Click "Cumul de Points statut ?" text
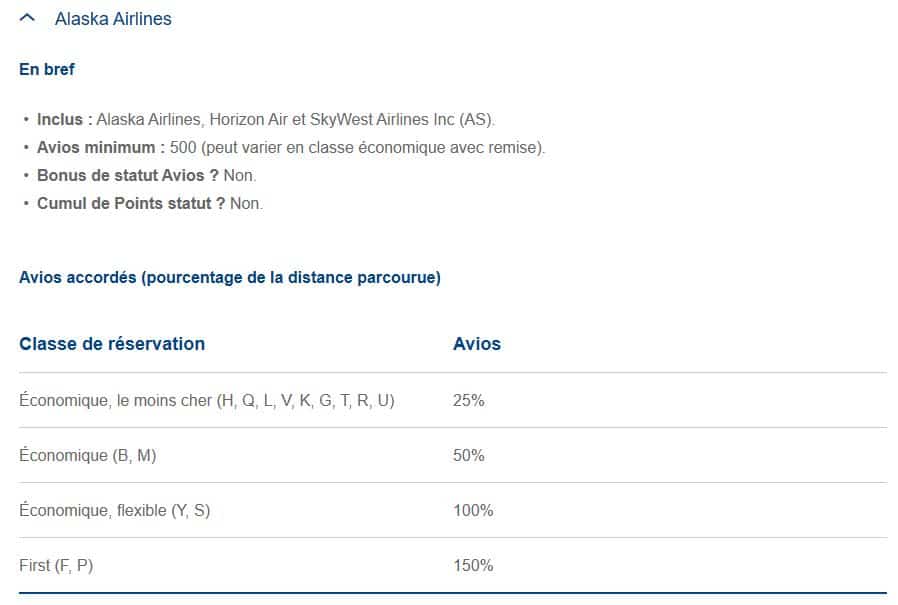This screenshot has height=605, width=898. tap(131, 204)
